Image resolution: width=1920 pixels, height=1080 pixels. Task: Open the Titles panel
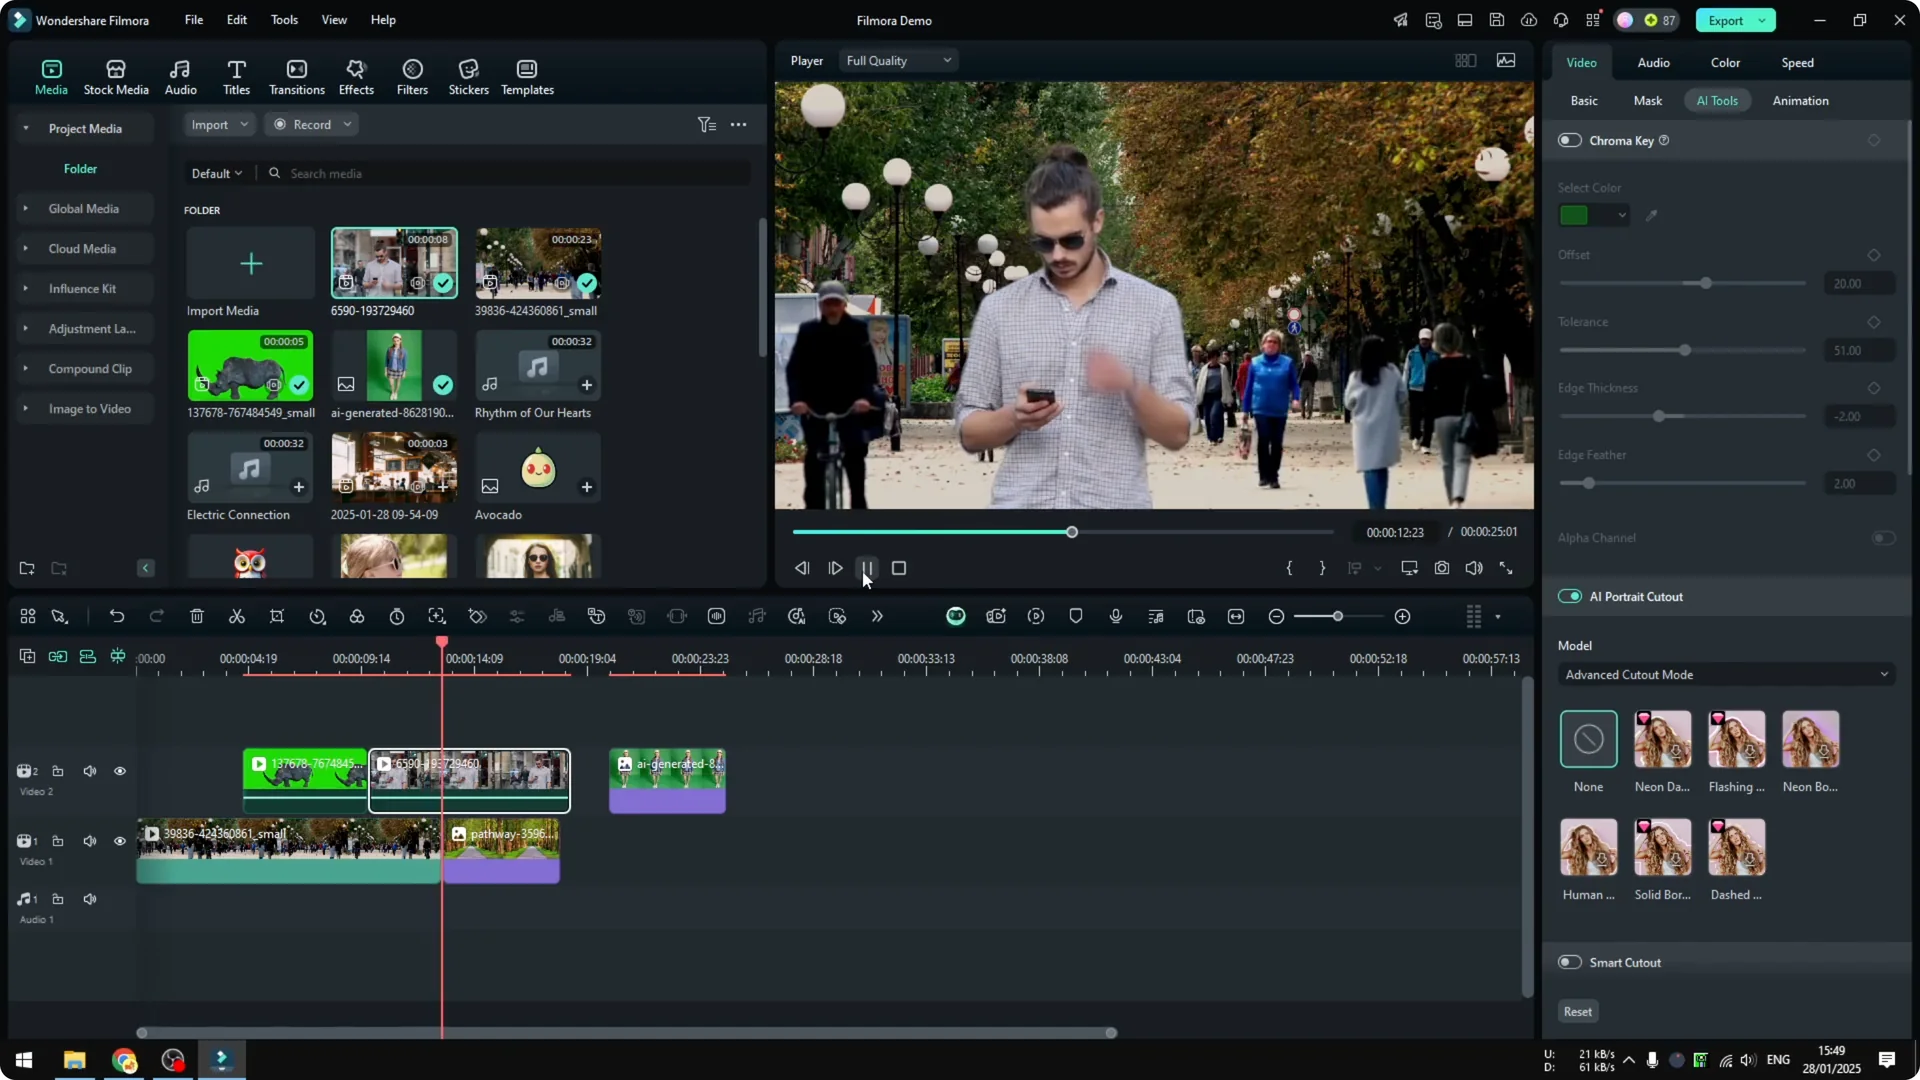click(x=236, y=75)
